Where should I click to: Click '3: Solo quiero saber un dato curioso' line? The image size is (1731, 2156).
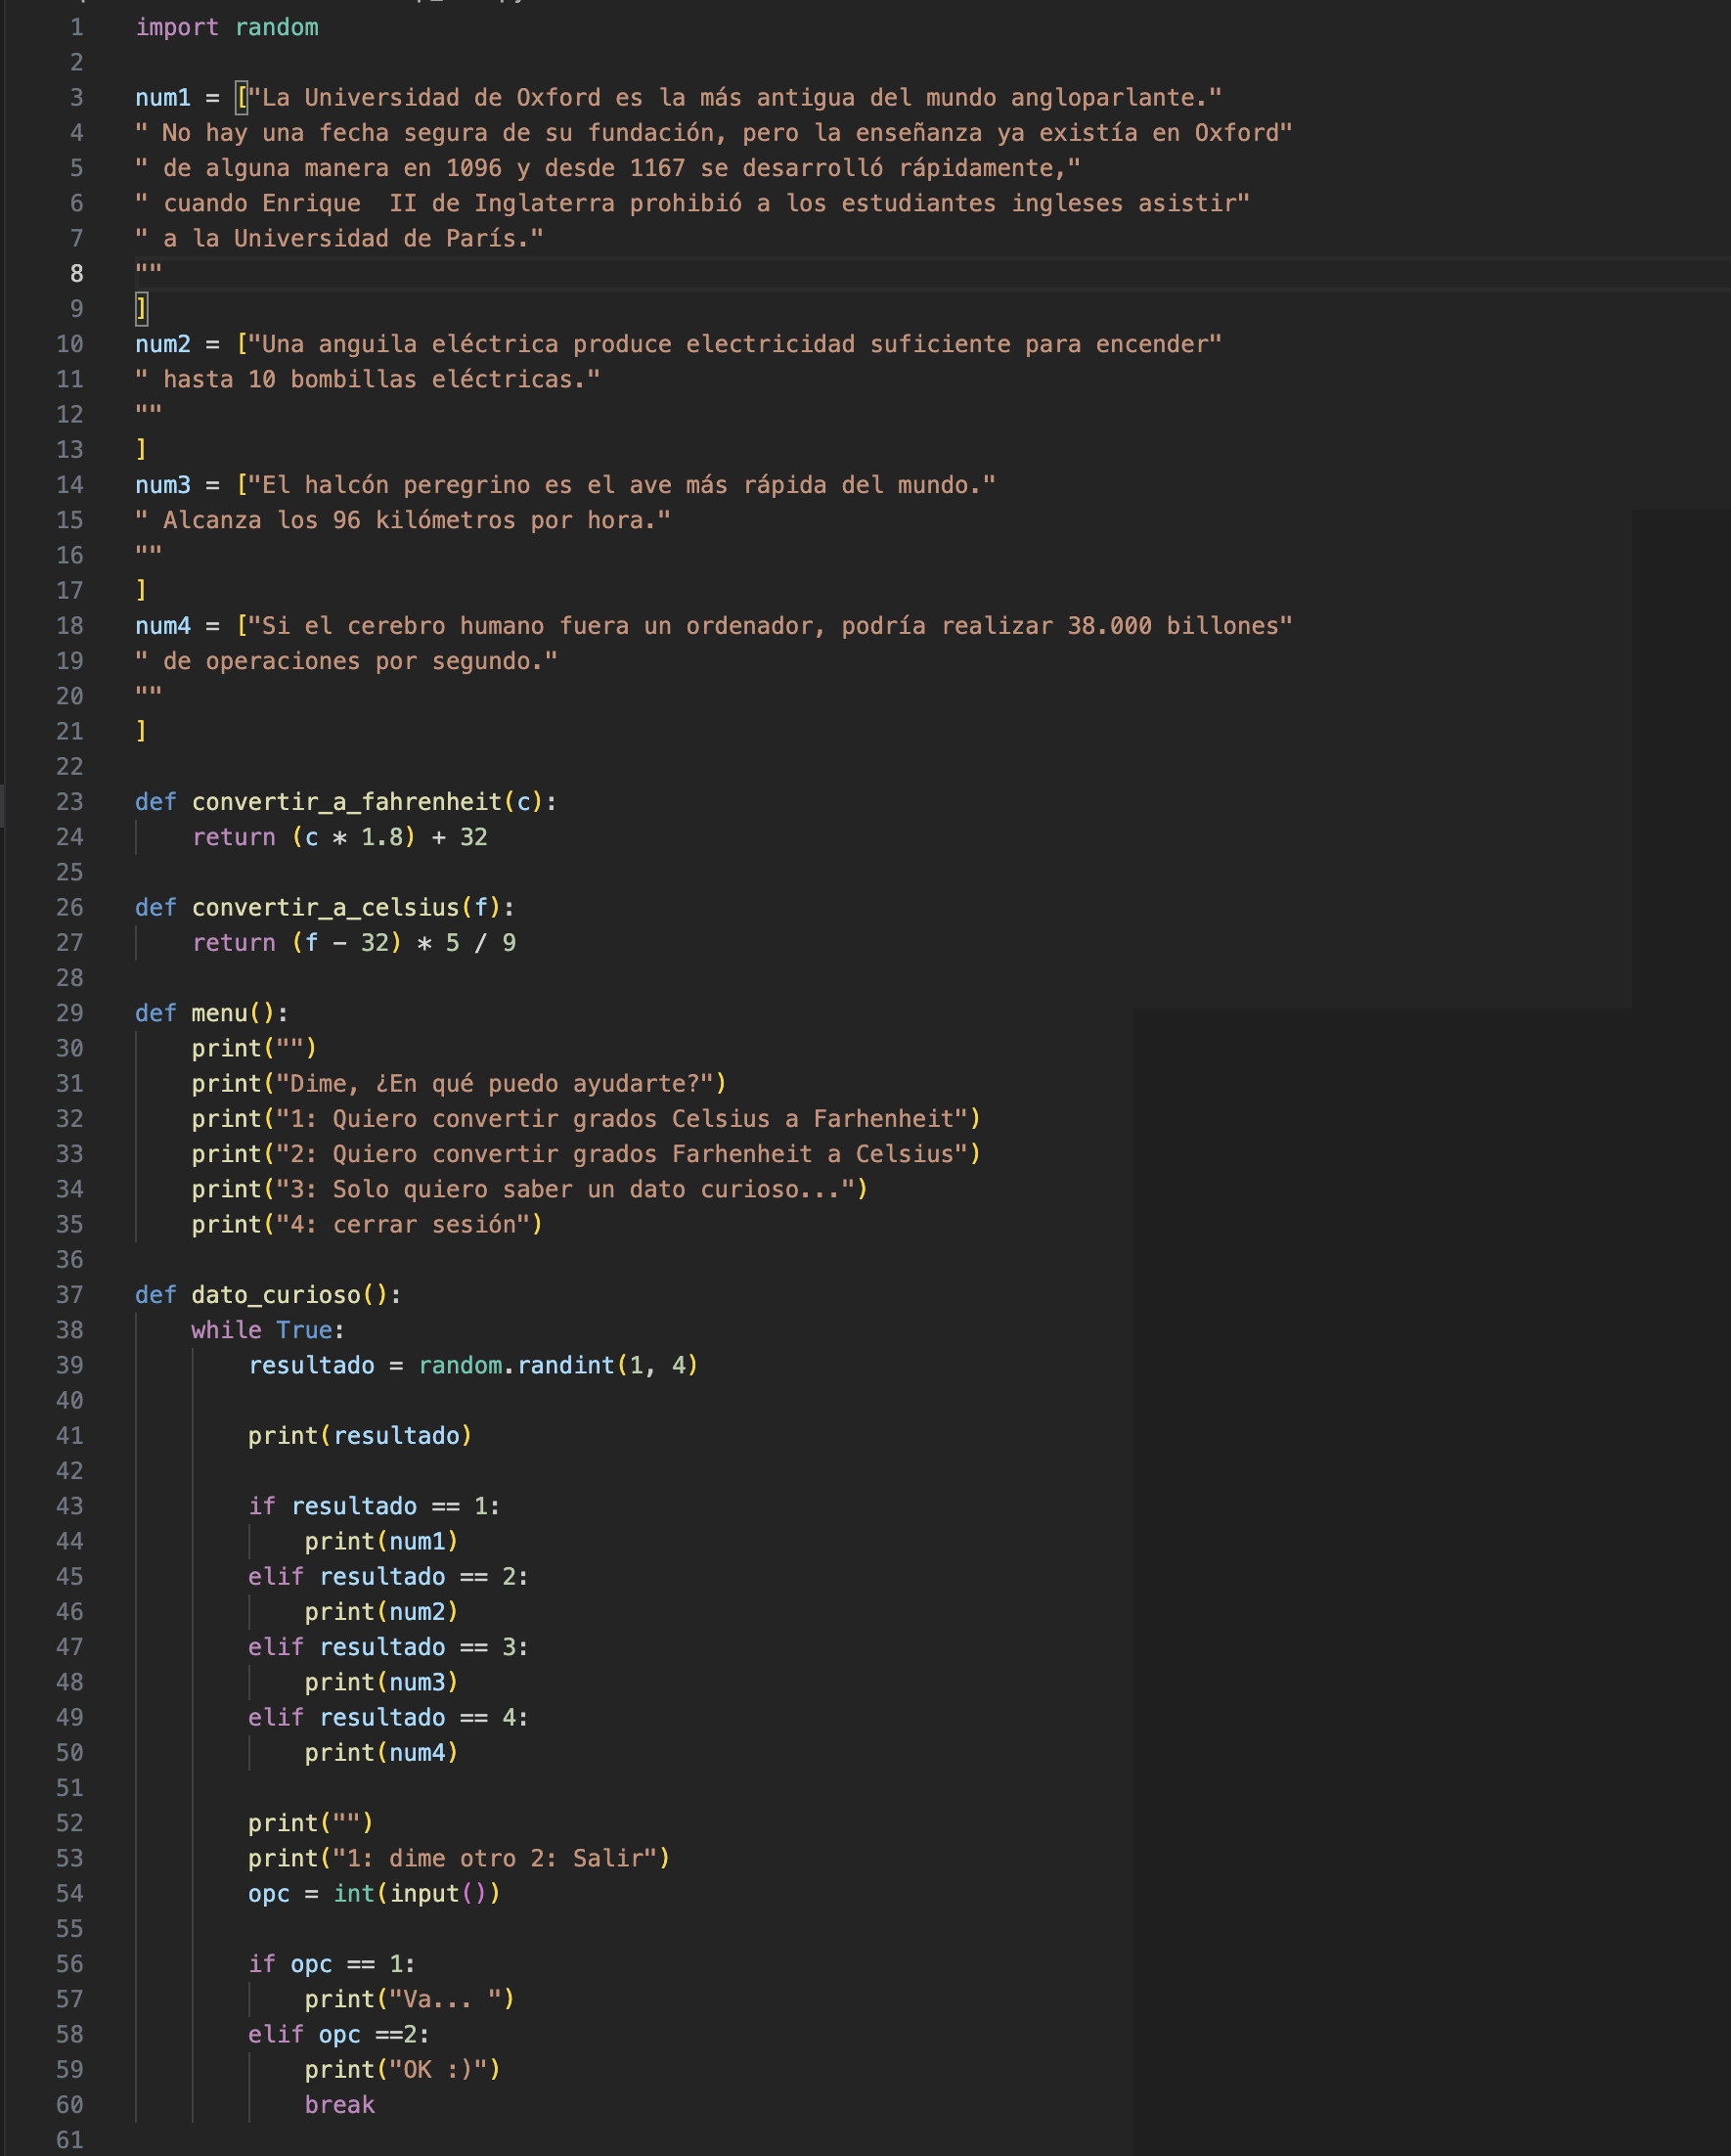click(x=530, y=1189)
